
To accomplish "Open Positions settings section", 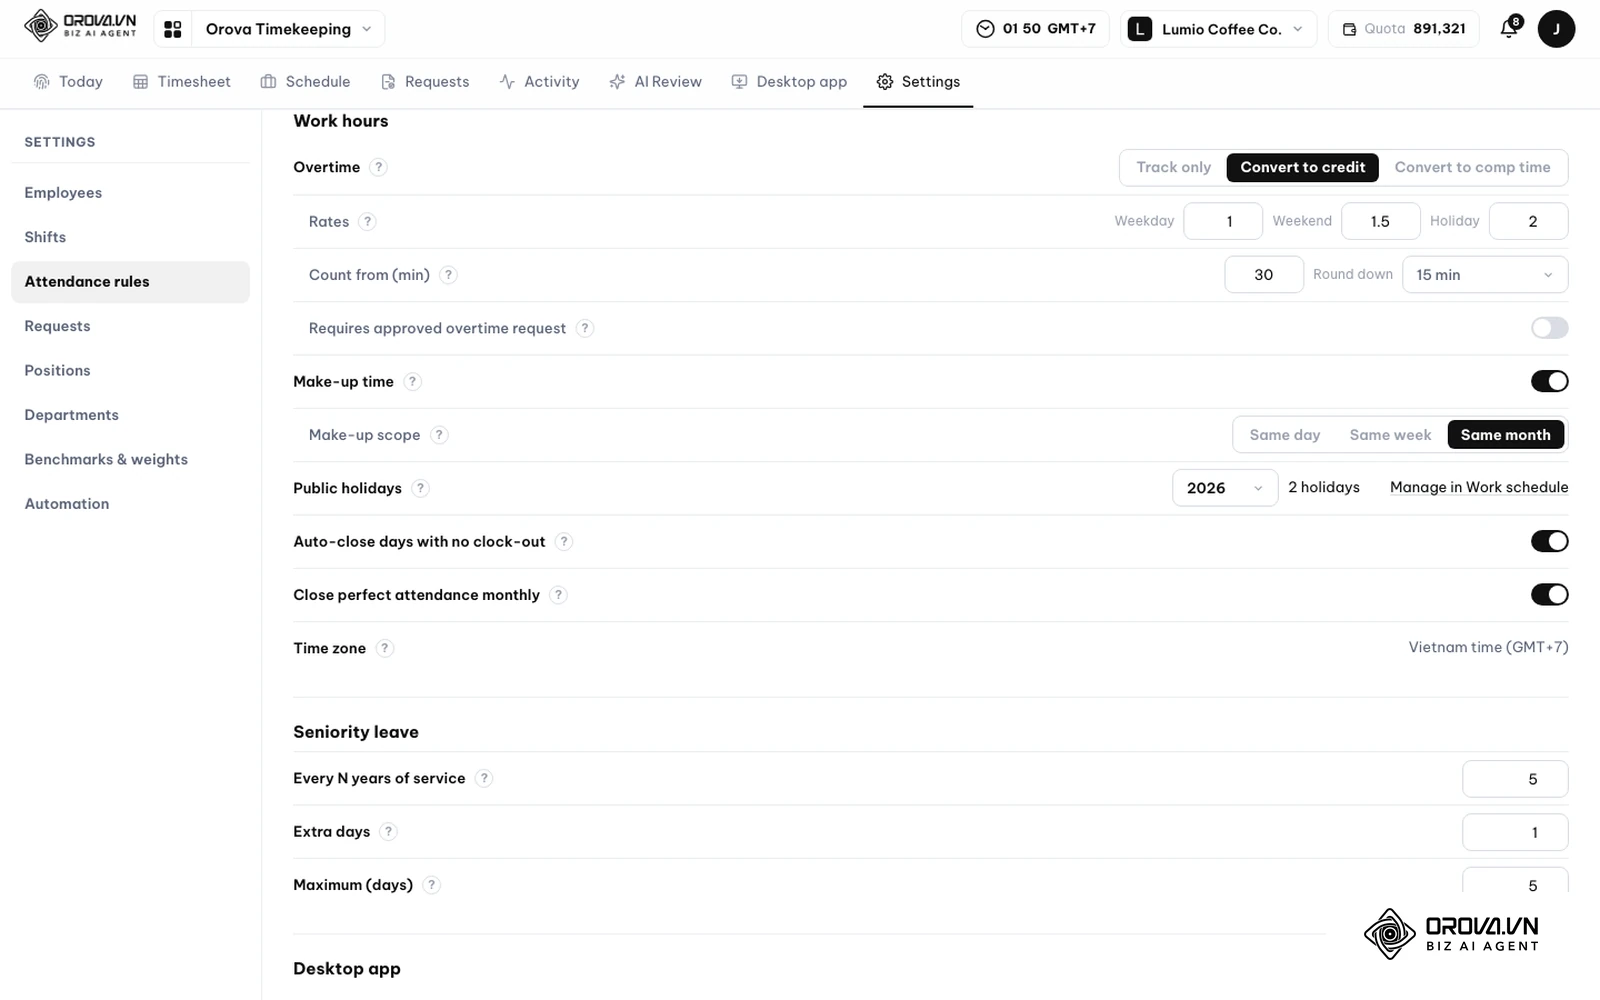I will click(x=130, y=371).
